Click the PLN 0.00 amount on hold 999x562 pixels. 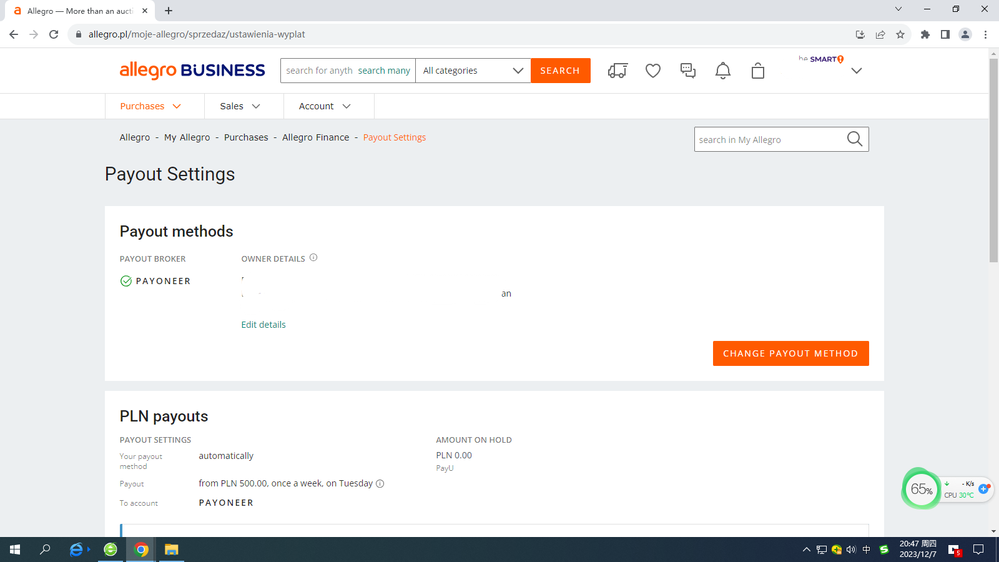point(454,456)
